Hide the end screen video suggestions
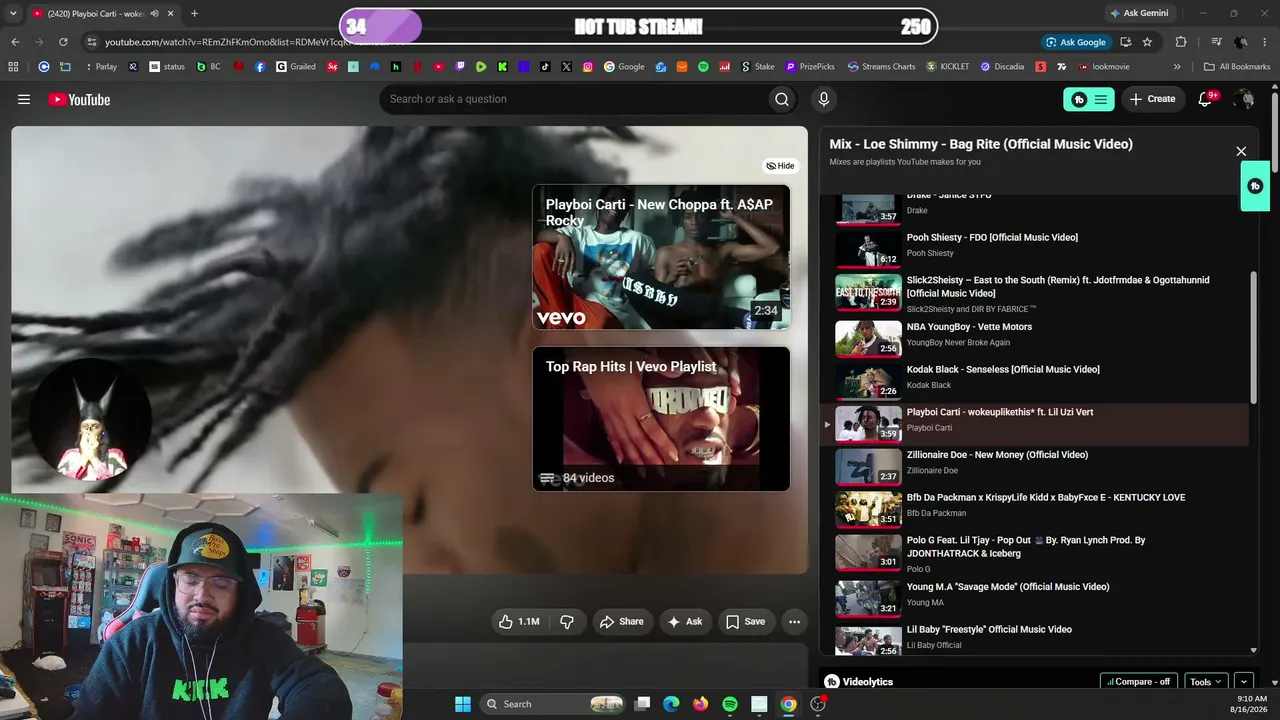Viewport: 1280px width, 720px height. pyautogui.click(x=781, y=166)
